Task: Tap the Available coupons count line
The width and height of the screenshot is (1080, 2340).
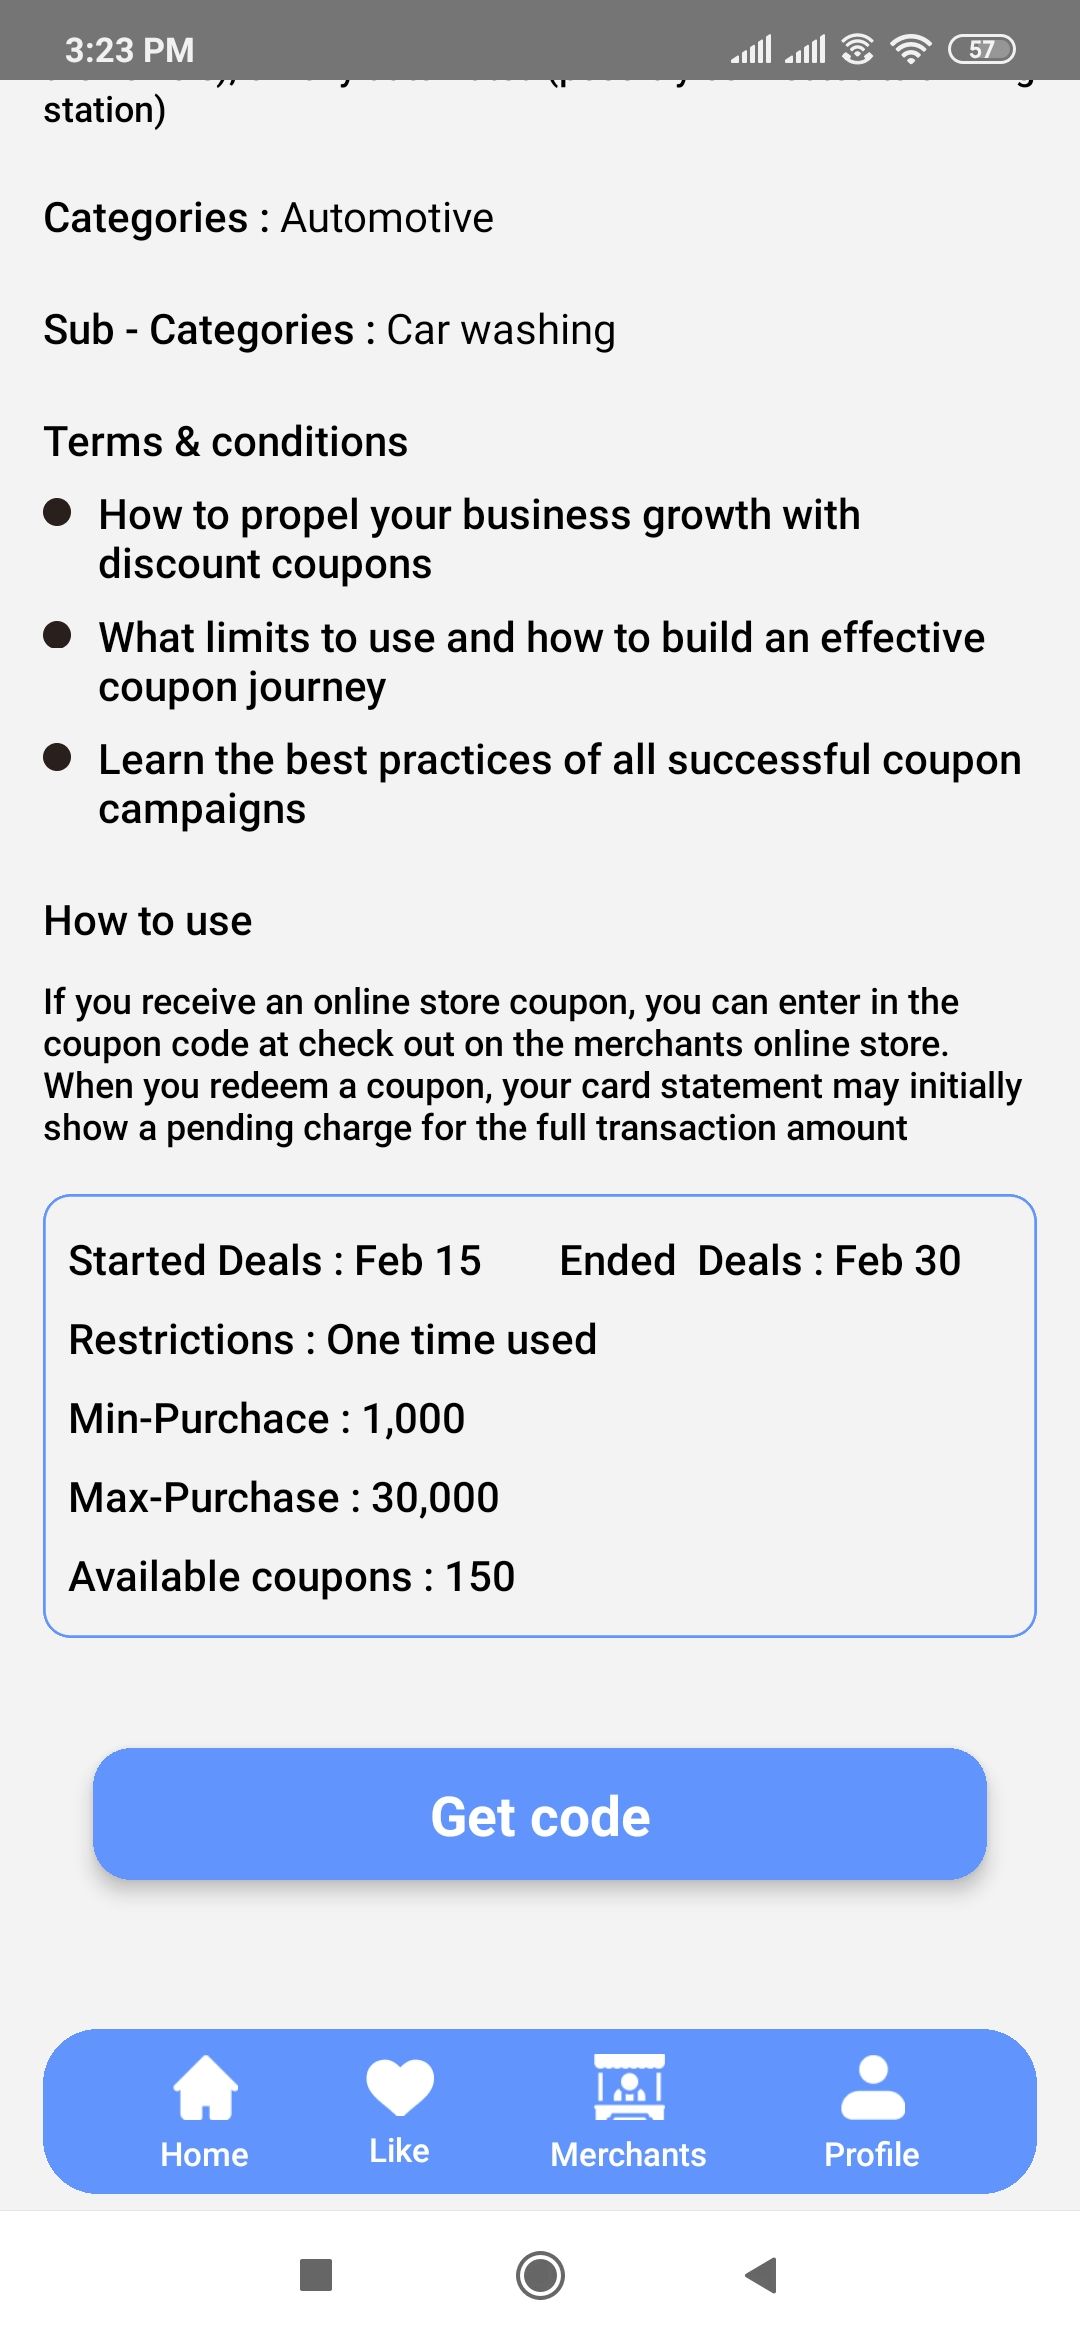Action: pyautogui.click(x=292, y=1577)
